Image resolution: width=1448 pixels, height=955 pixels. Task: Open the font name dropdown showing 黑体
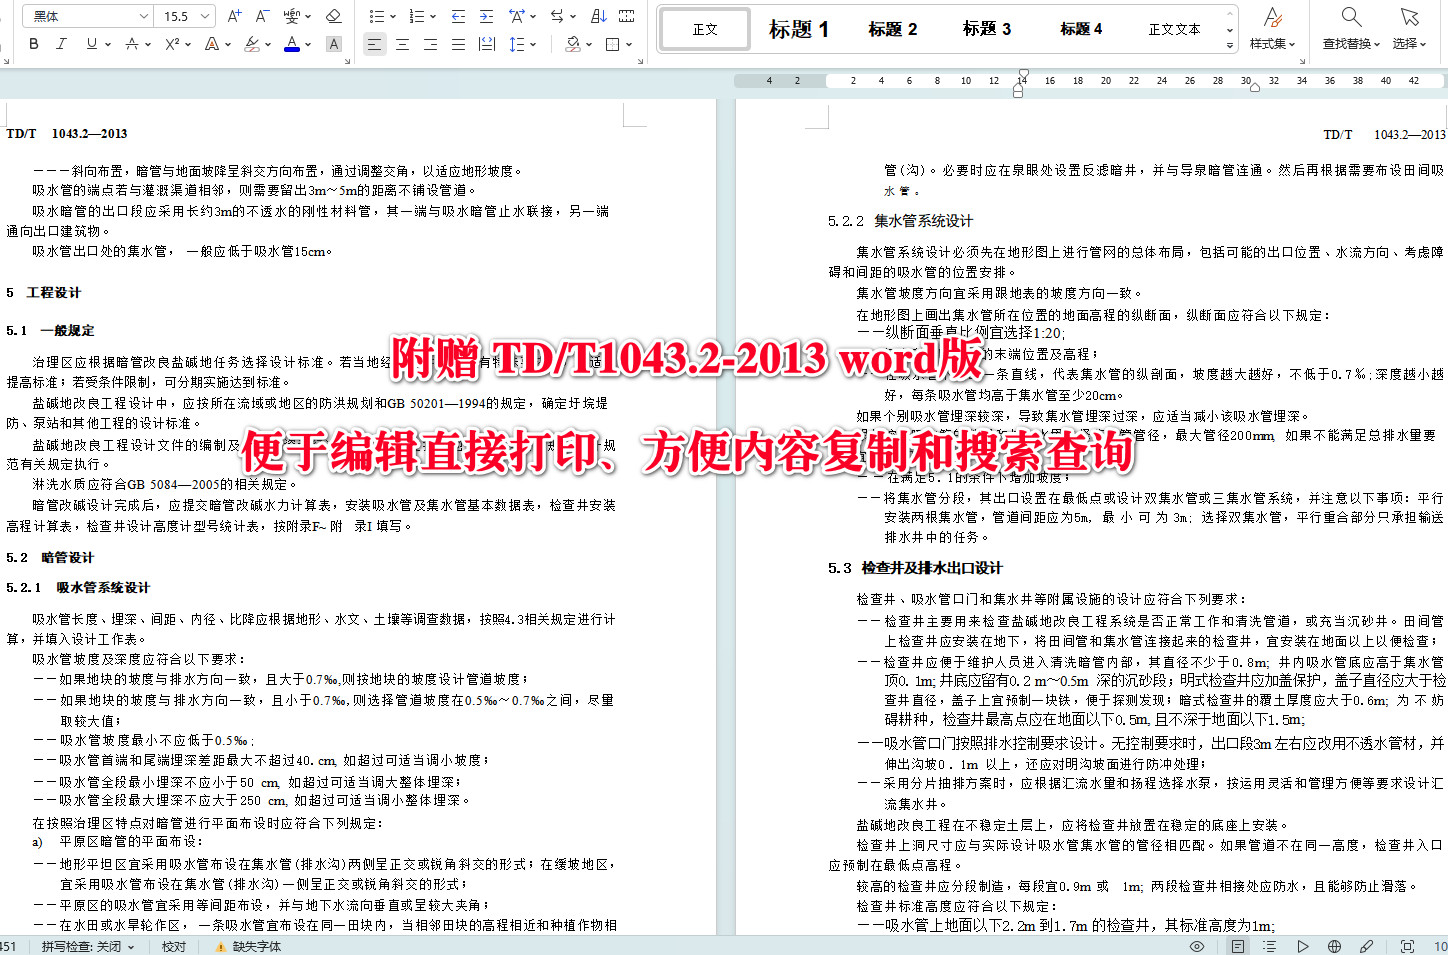87,16
